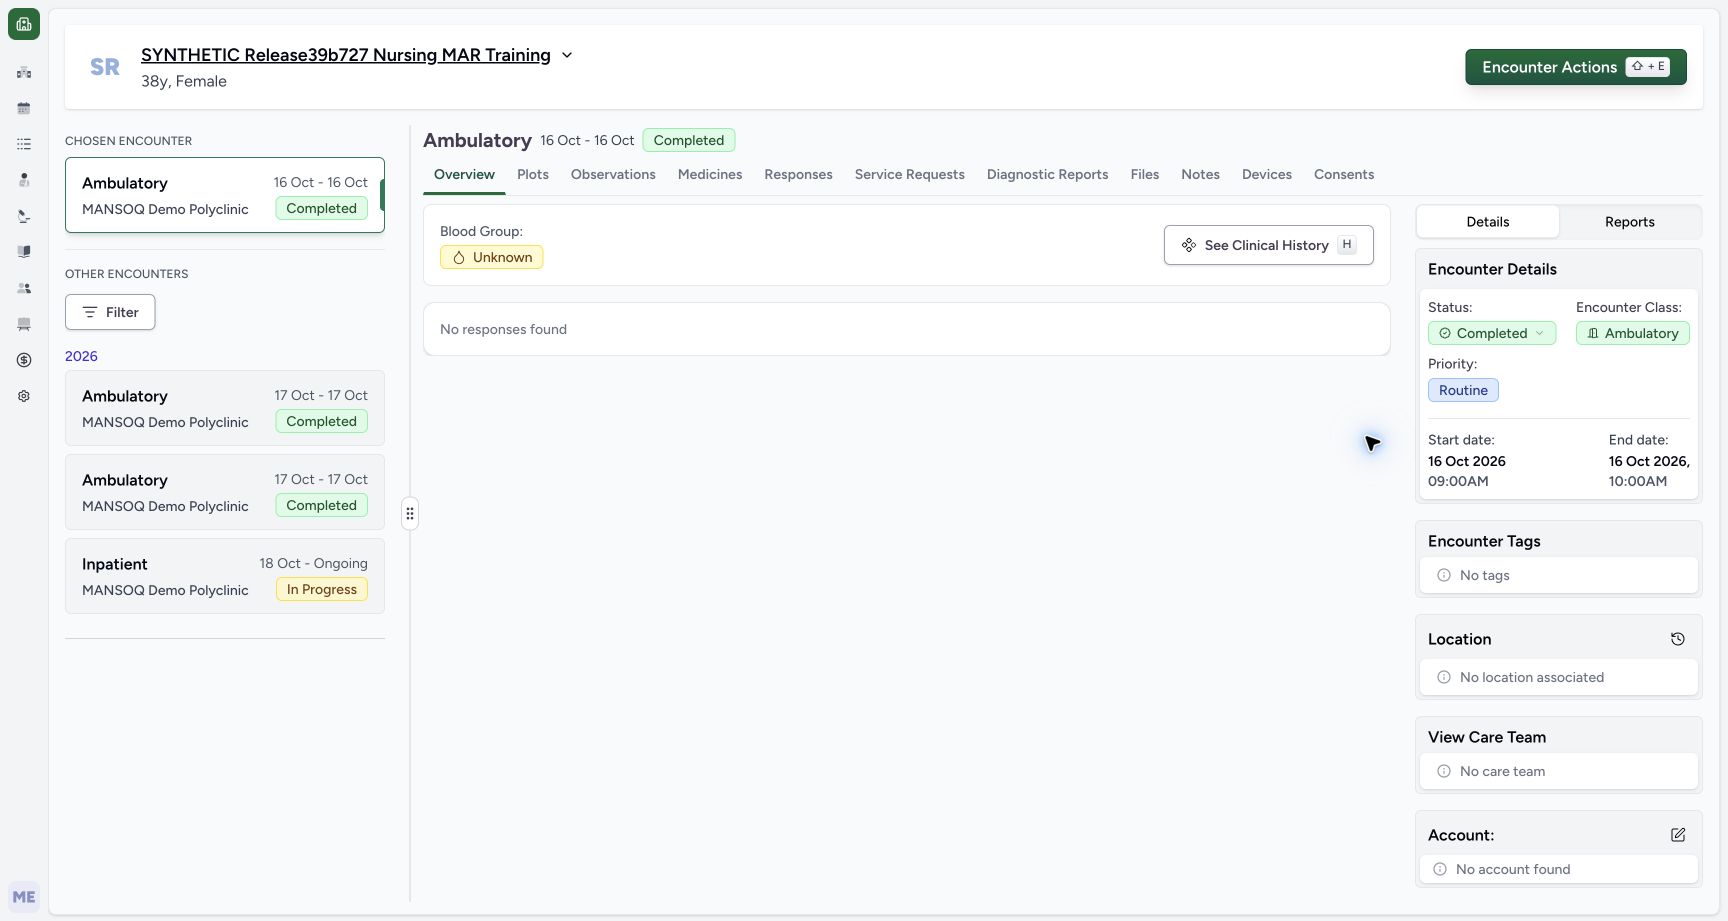The width and height of the screenshot is (1728, 921).
Task: Open the microscope lab sidebar icon
Action: click(x=24, y=216)
